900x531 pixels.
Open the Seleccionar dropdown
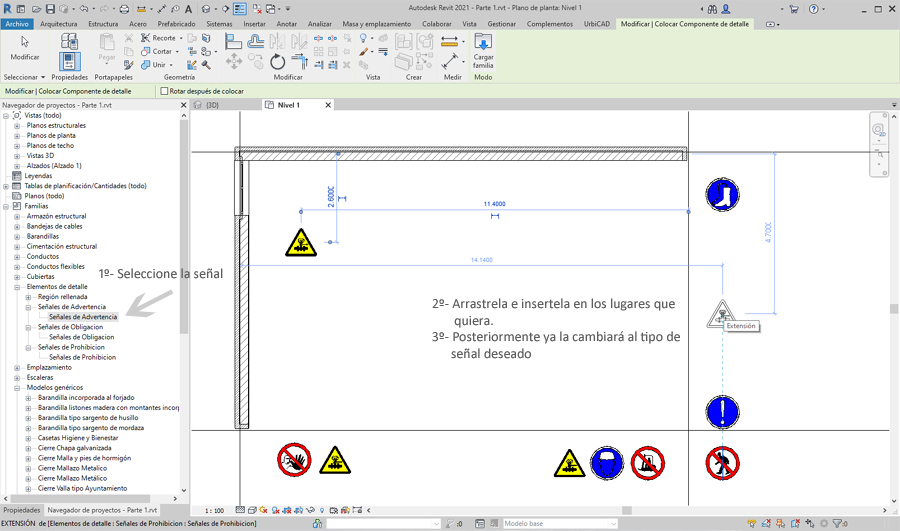click(x=25, y=77)
